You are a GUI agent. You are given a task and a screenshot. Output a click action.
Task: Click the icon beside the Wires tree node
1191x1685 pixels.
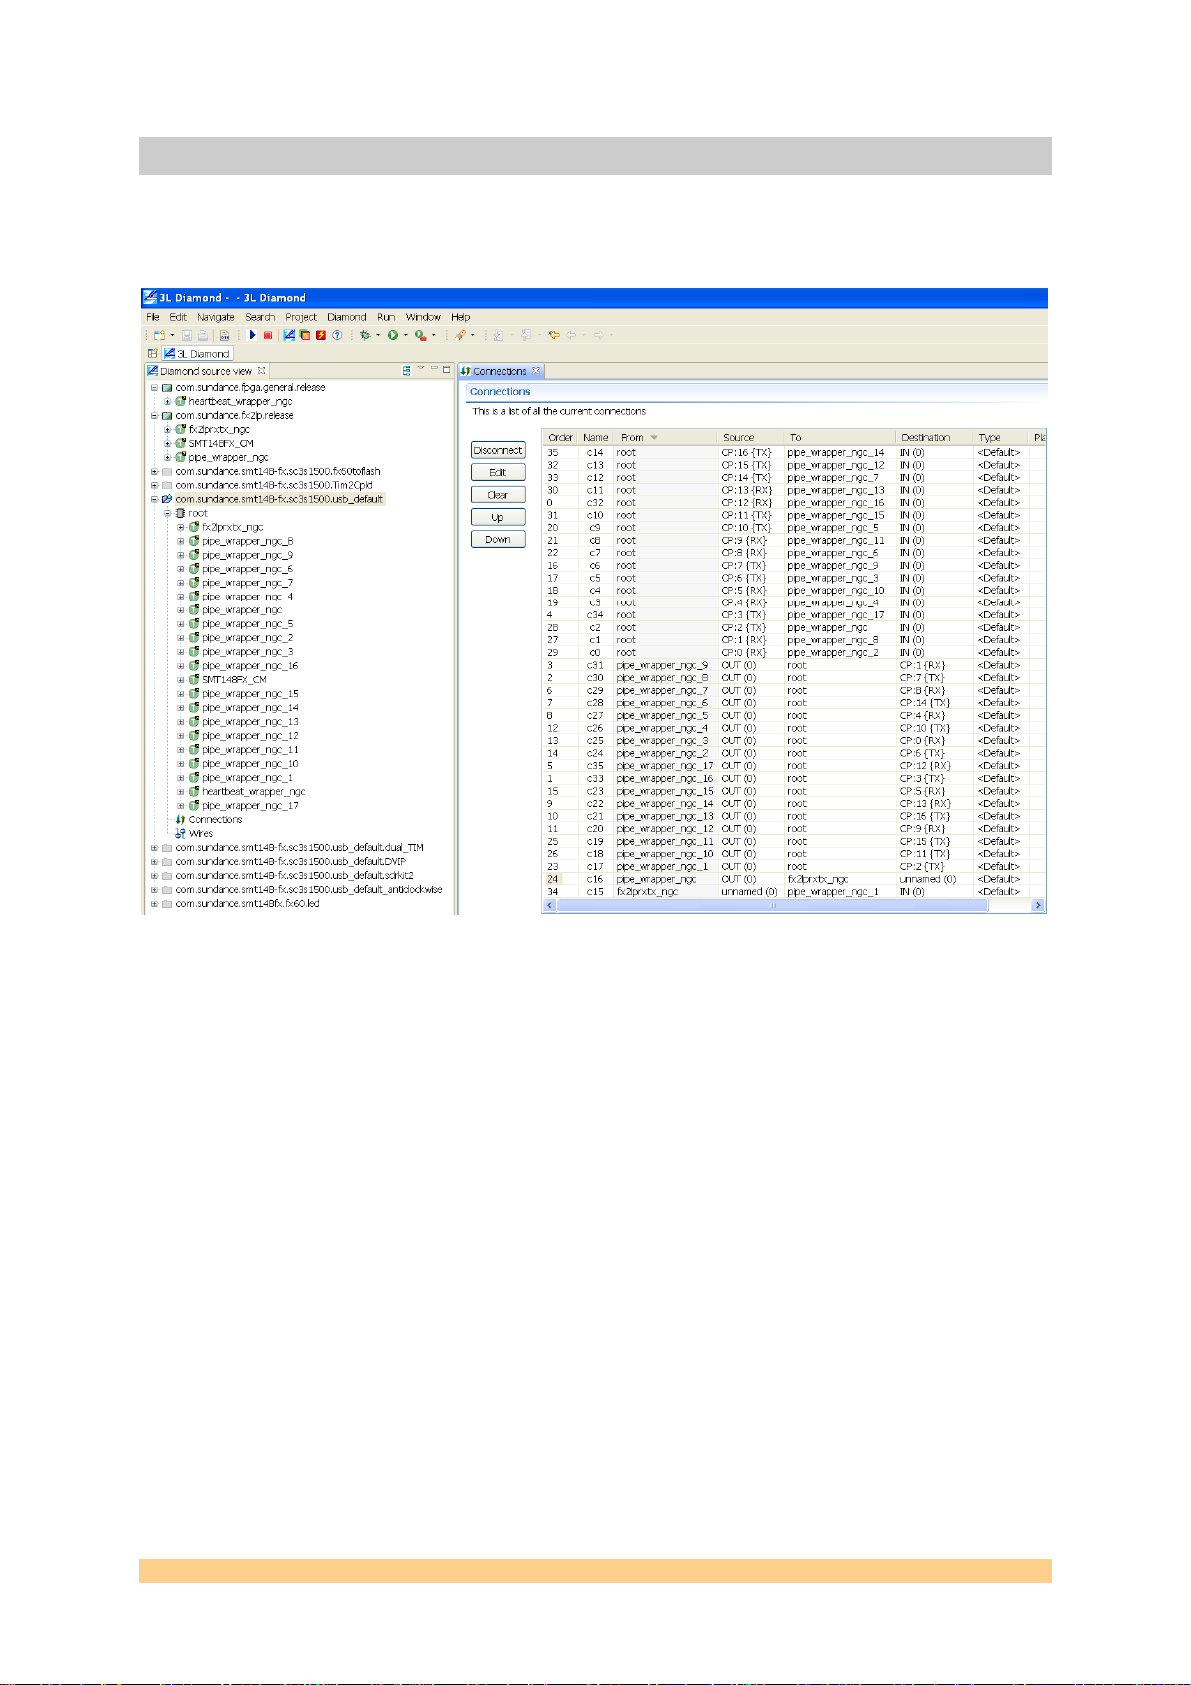pyautogui.click(x=180, y=833)
